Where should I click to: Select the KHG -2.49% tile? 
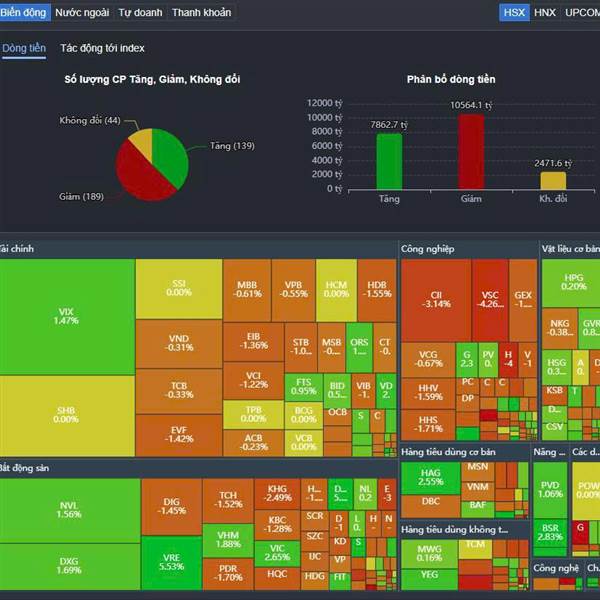[x=277, y=494]
